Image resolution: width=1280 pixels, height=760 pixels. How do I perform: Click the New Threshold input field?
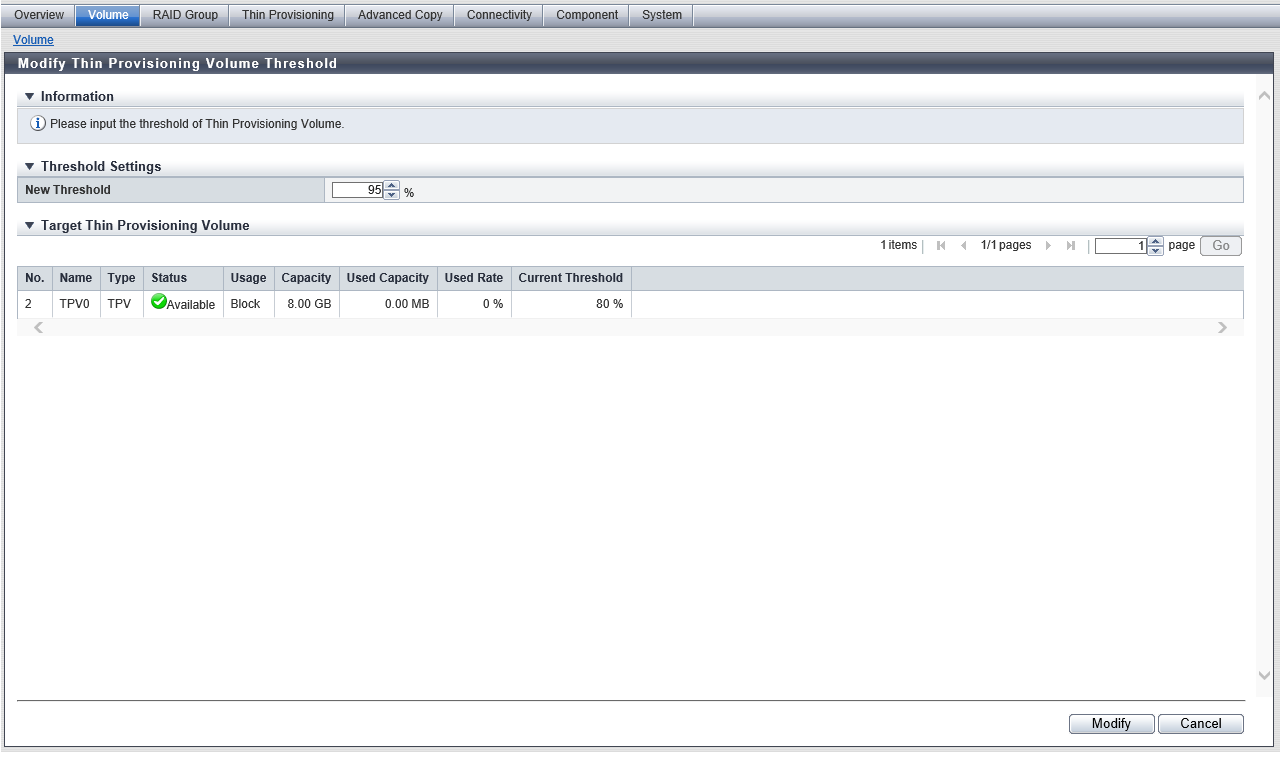(357, 190)
